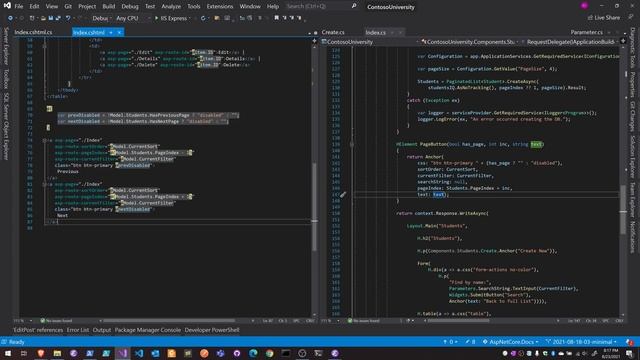Image resolution: width=640 pixels, height=360 pixels.
Task: Open the Toolbox side panel
Action: tap(6, 78)
